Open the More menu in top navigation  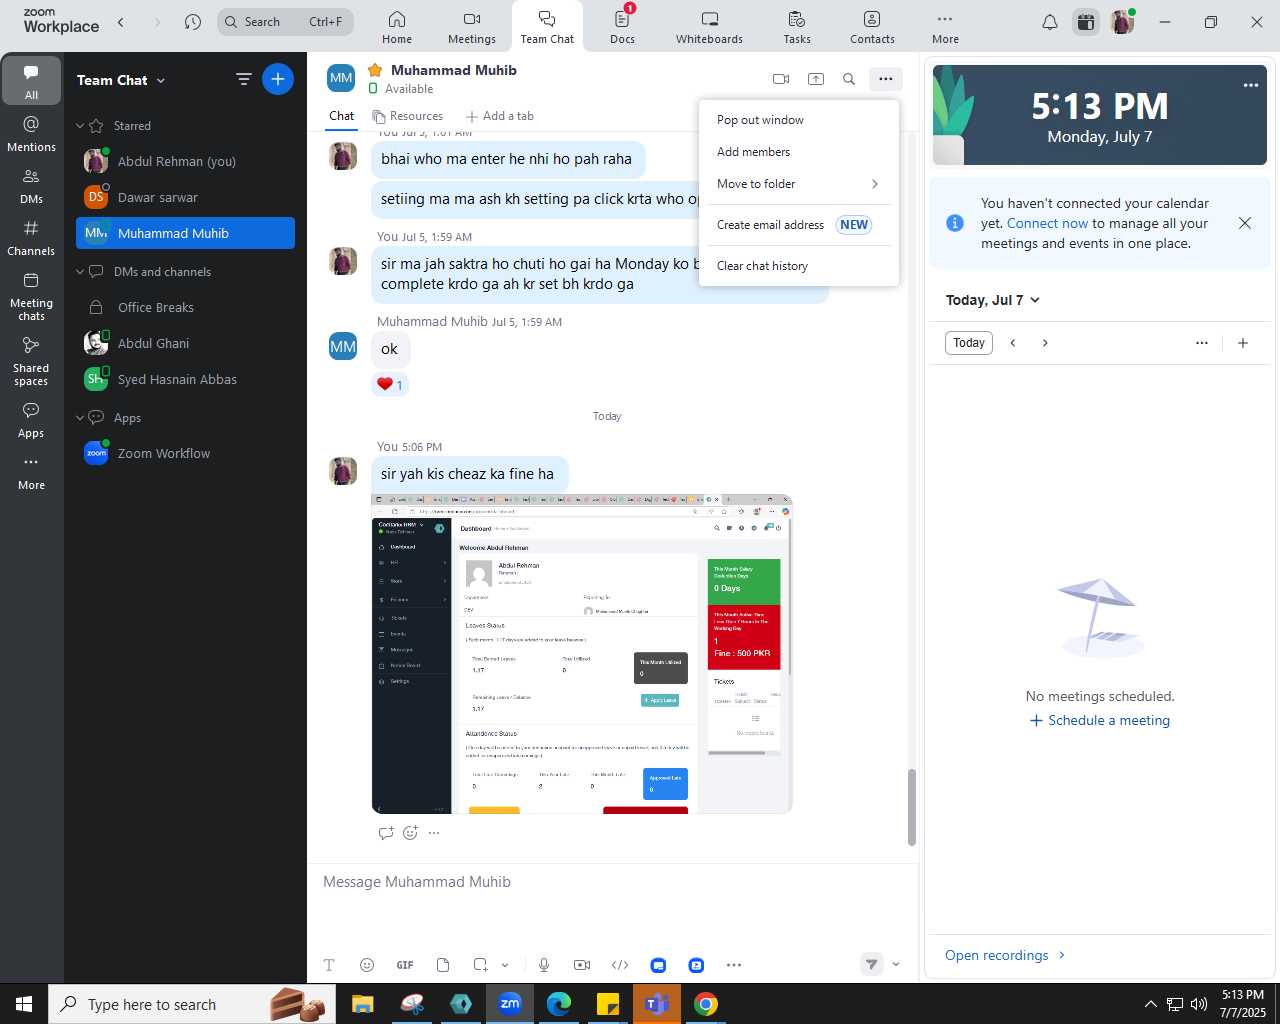(x=945, y=27)
